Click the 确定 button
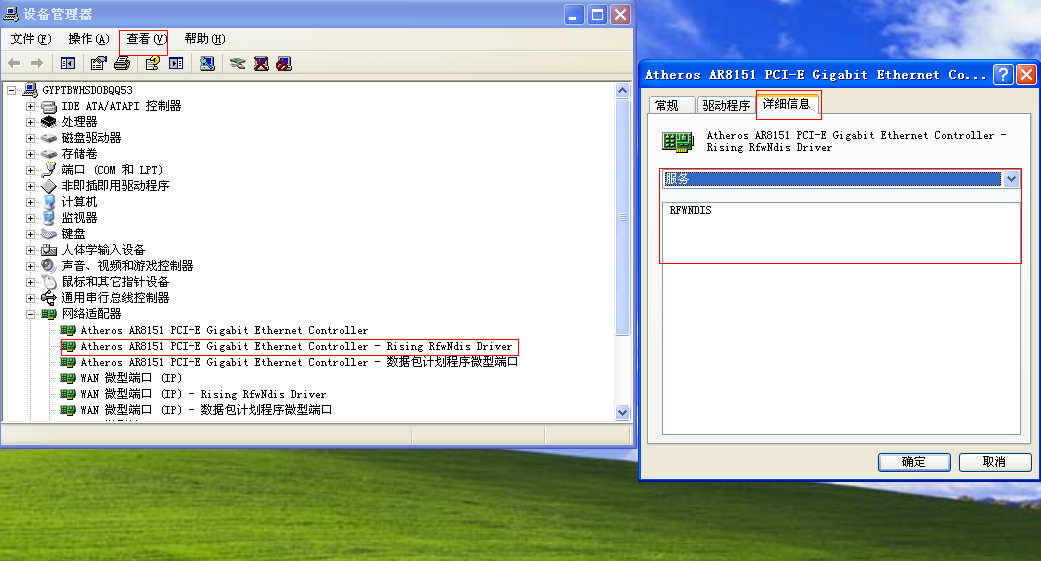1041x561 pixels. click(x=914, y=462)
